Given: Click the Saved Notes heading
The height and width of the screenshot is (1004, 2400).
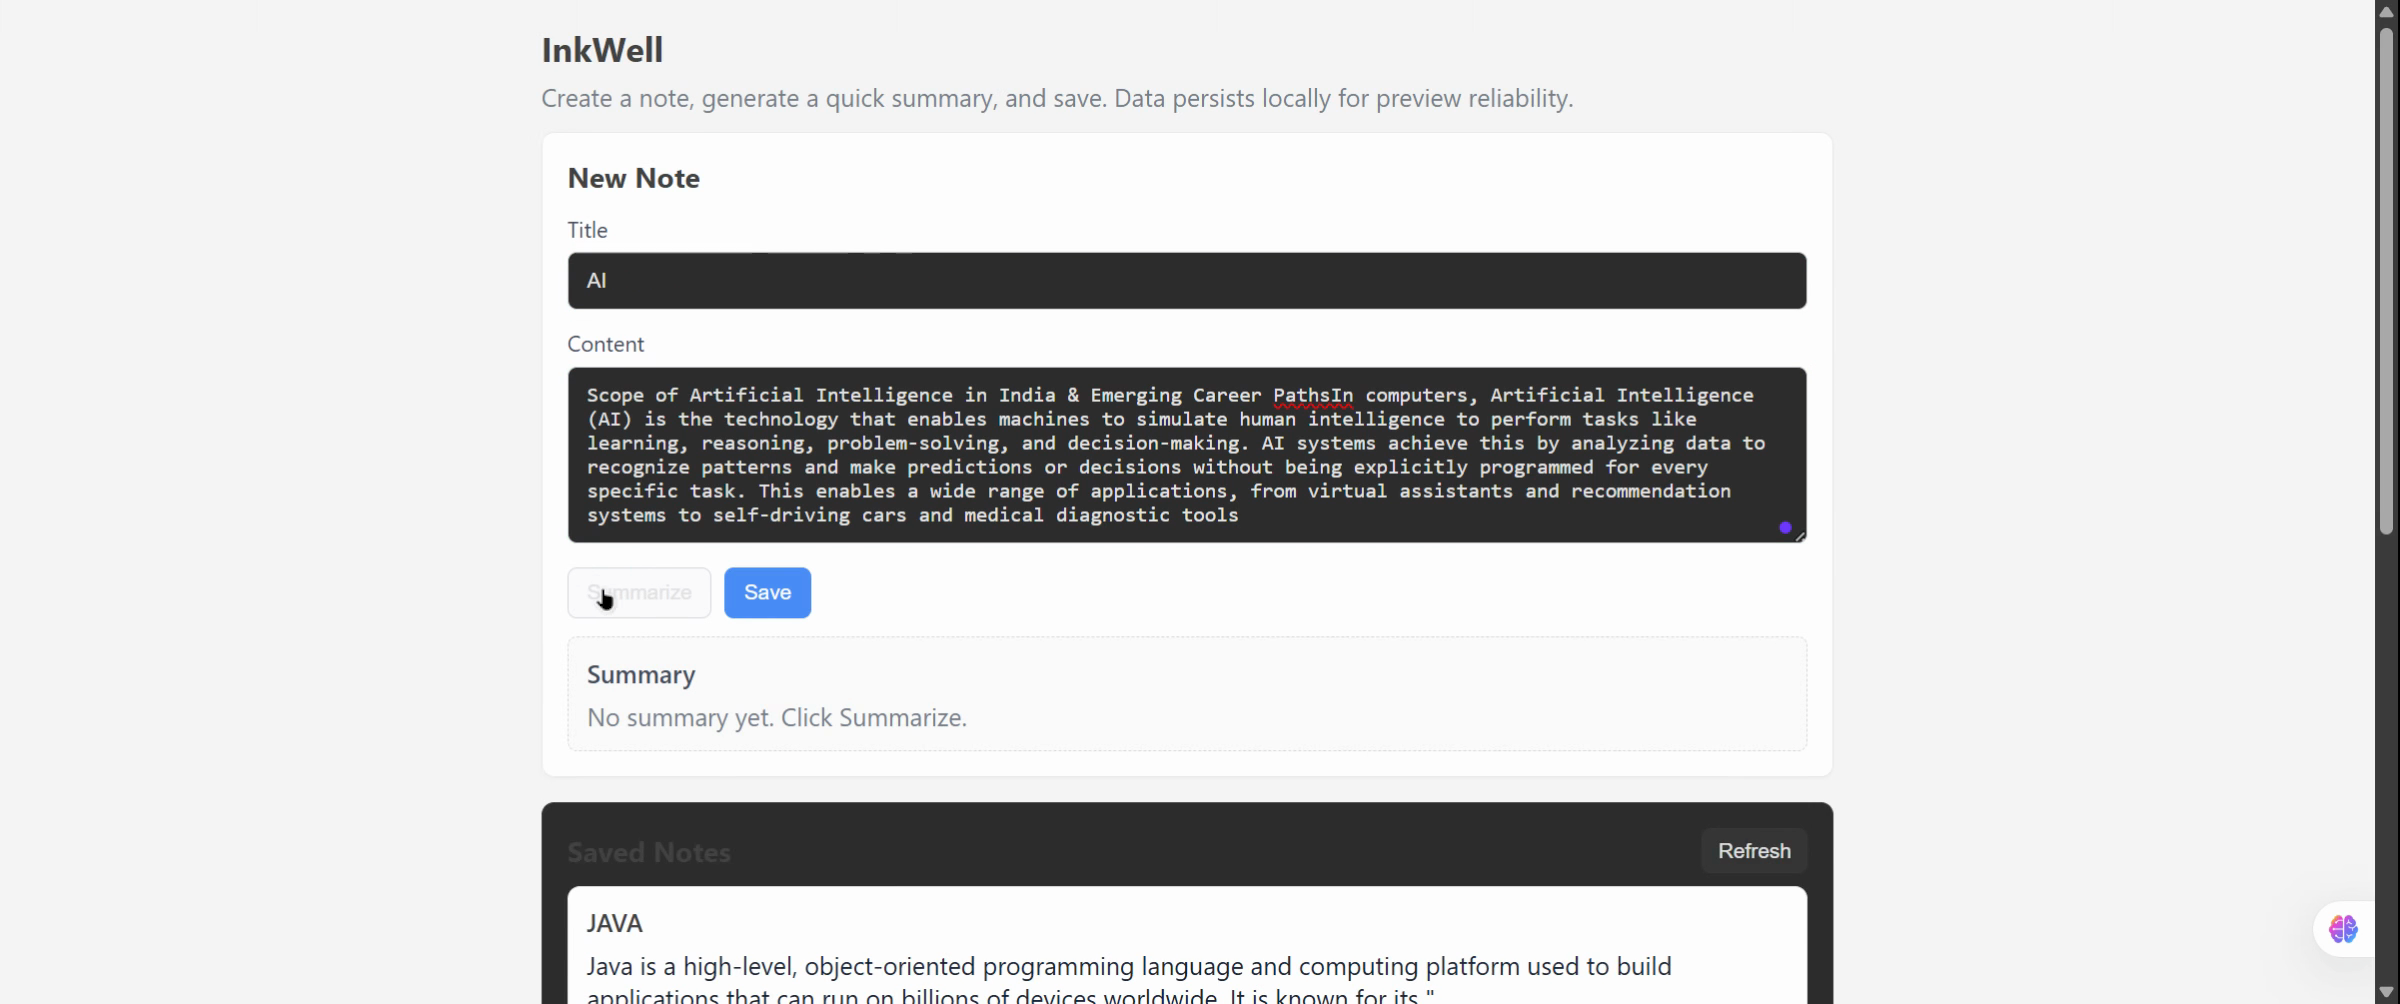Looking at the screenshot, I should coord(649,853).
